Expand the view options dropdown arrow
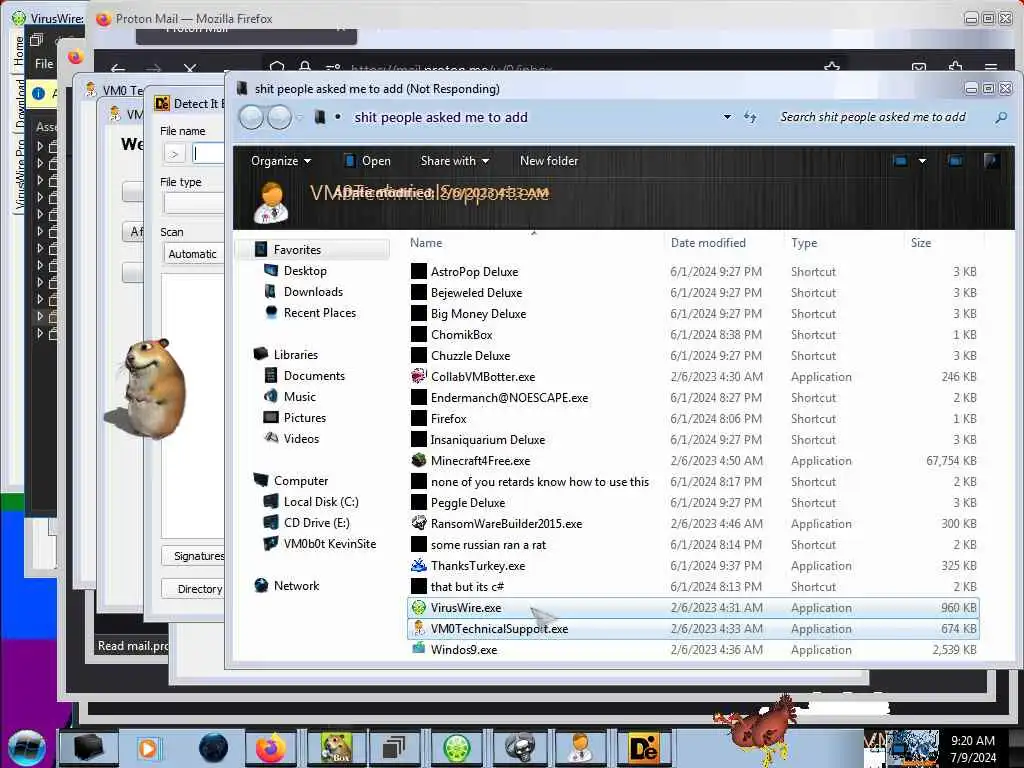The height and width of the screenshot is (768, 1024). point(922,161)
